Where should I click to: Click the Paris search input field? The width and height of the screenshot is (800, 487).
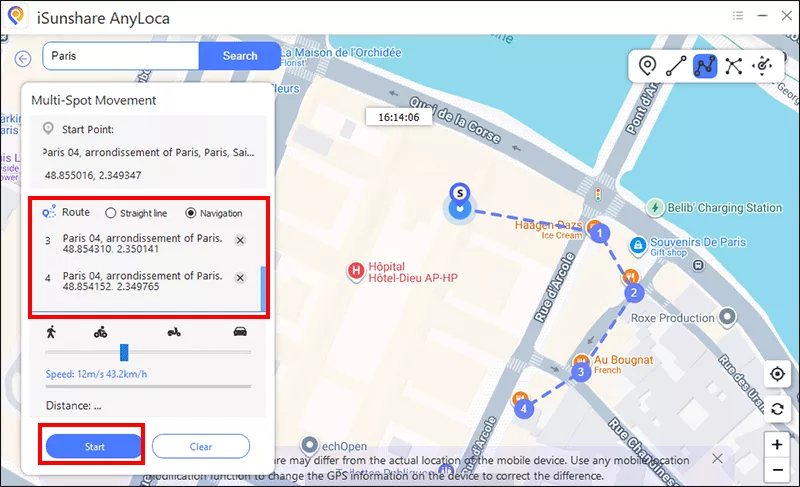[120, 56]
